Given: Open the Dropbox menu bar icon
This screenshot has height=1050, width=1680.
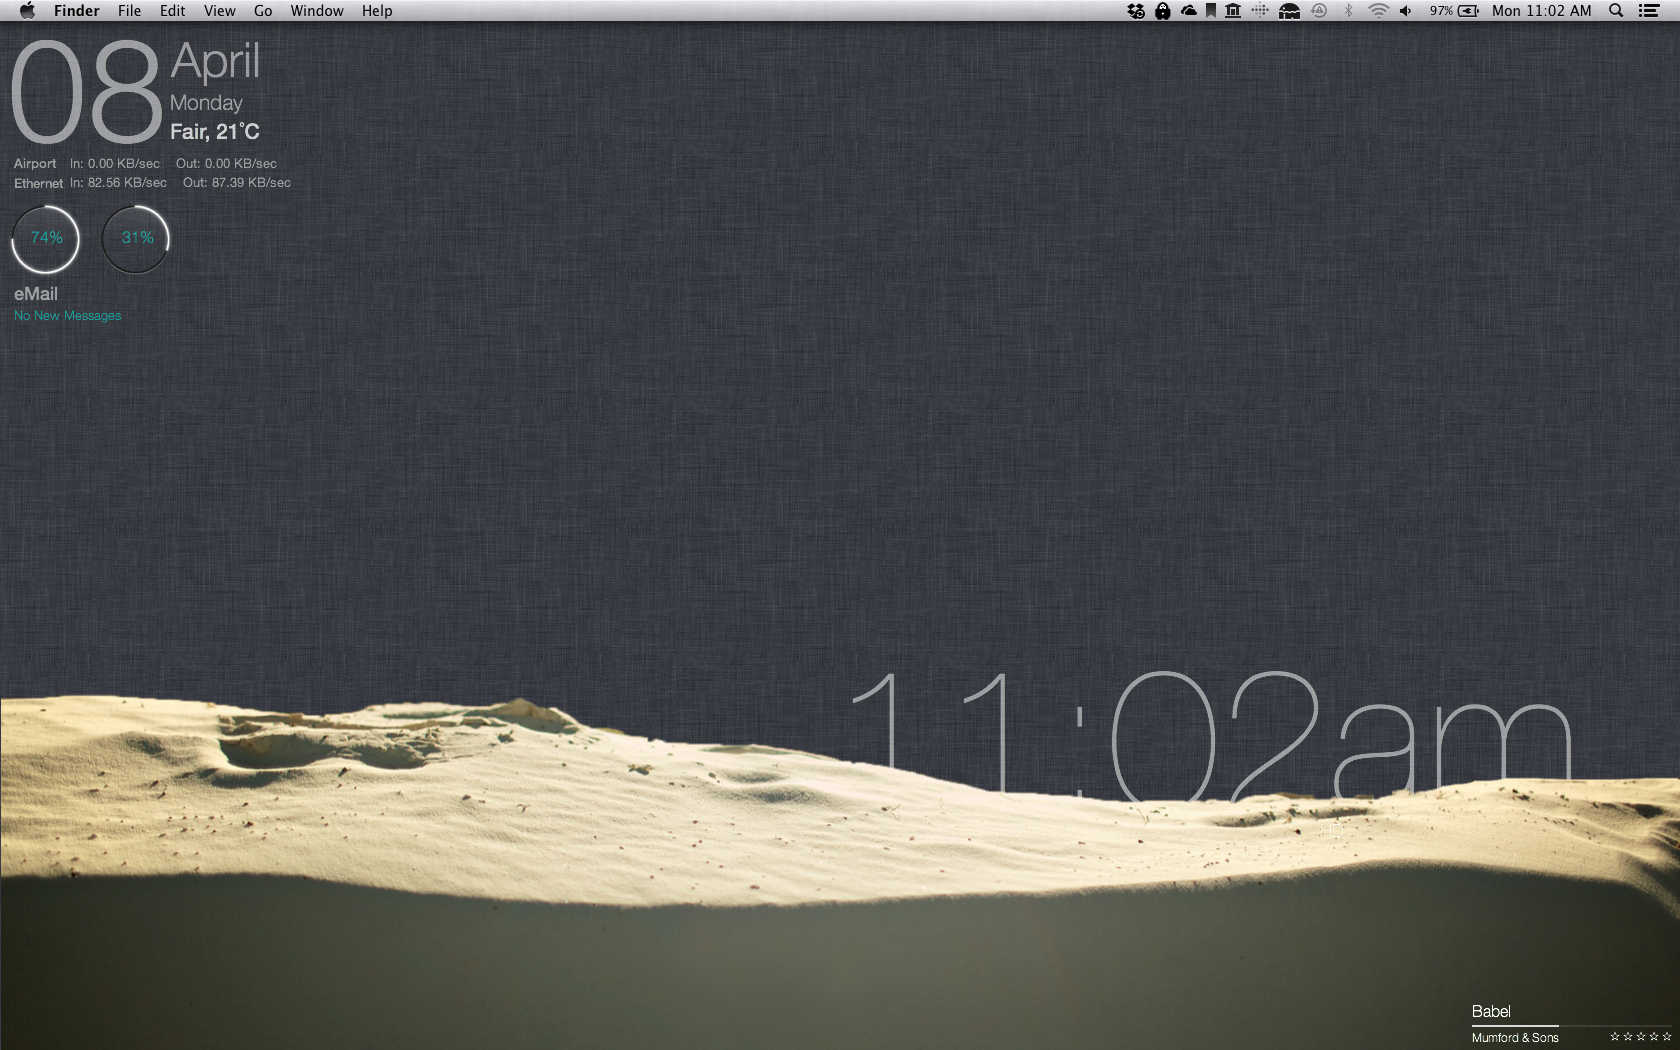Looking at the screenshot, I should 1136,11.
